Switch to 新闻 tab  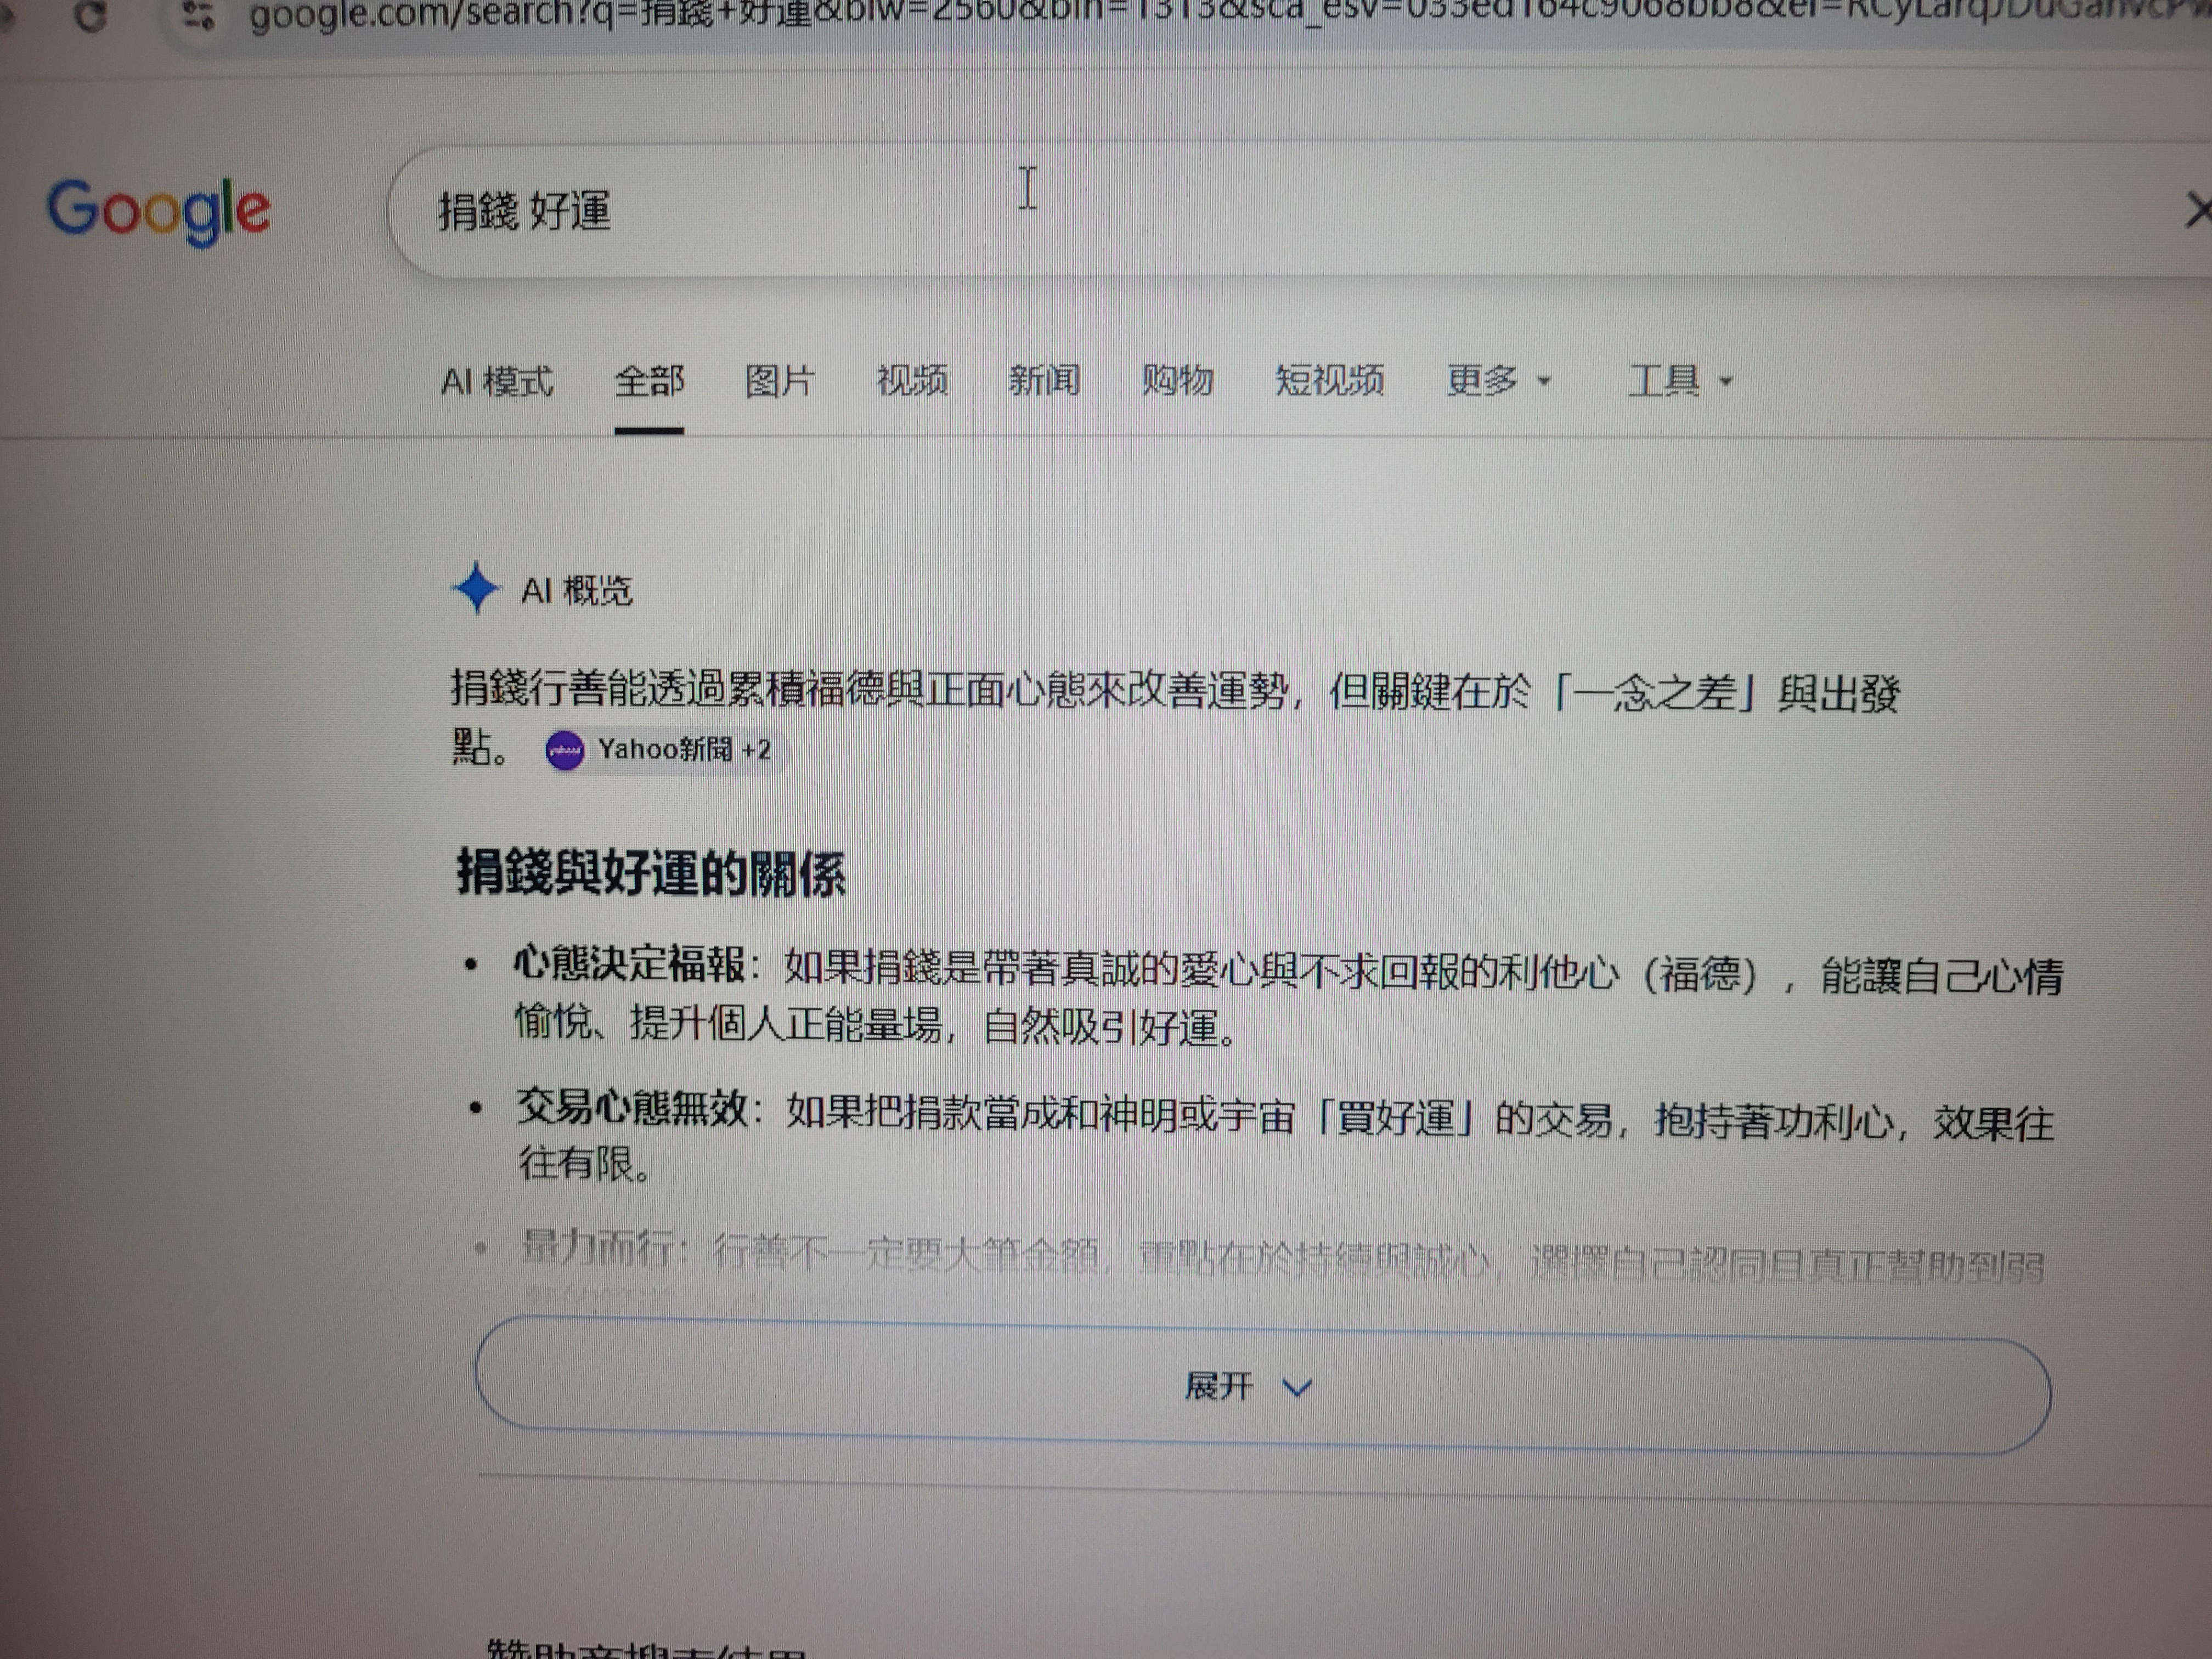(x=1044, y=381)
